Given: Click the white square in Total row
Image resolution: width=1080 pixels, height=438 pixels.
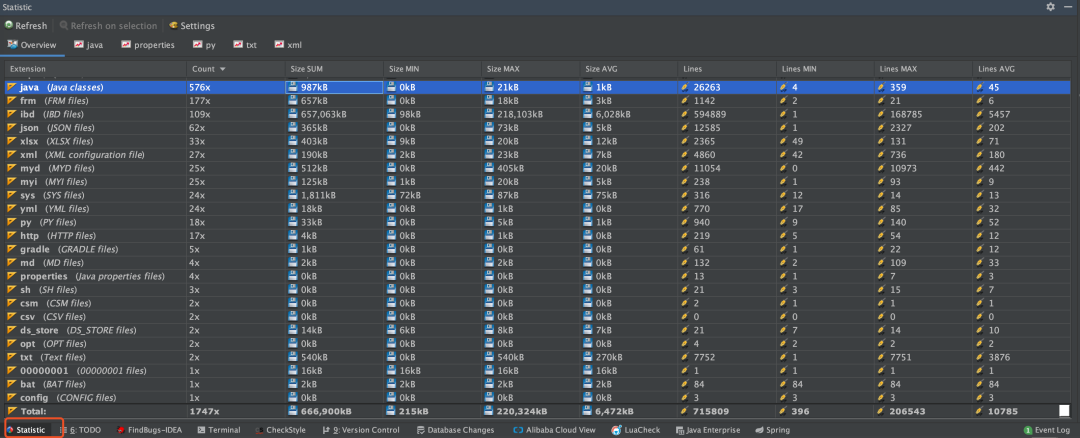Looking at the screenshot, I should [x=1064, y=410].
